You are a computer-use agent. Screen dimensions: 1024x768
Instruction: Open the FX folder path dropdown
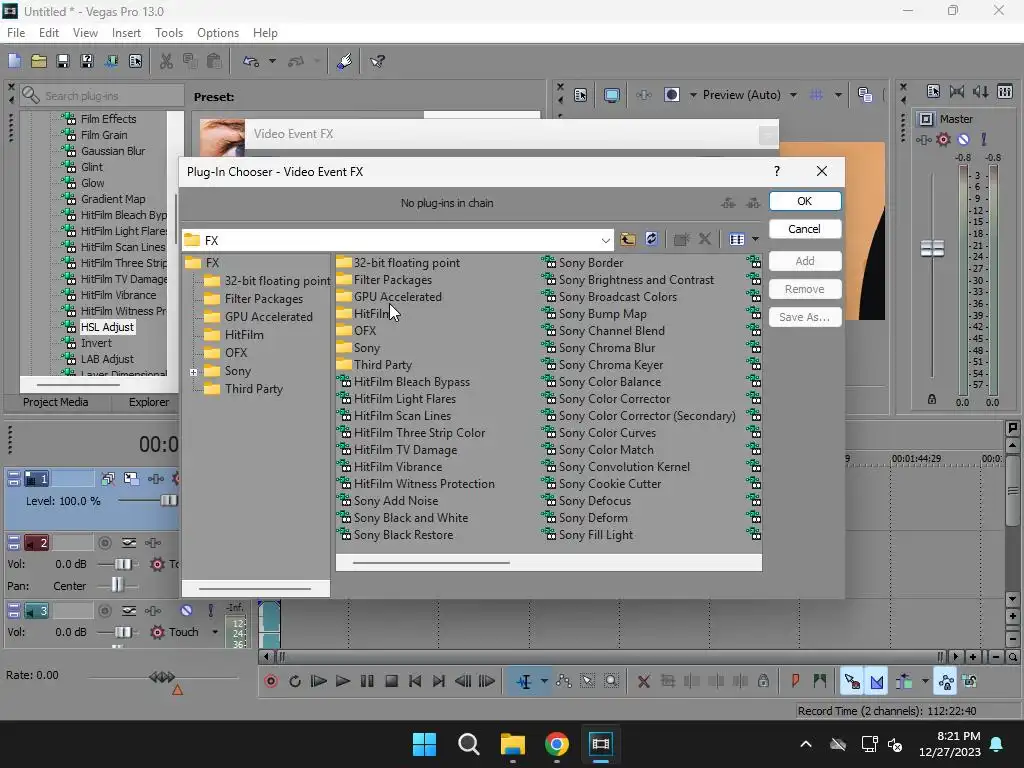pos(605,240)
